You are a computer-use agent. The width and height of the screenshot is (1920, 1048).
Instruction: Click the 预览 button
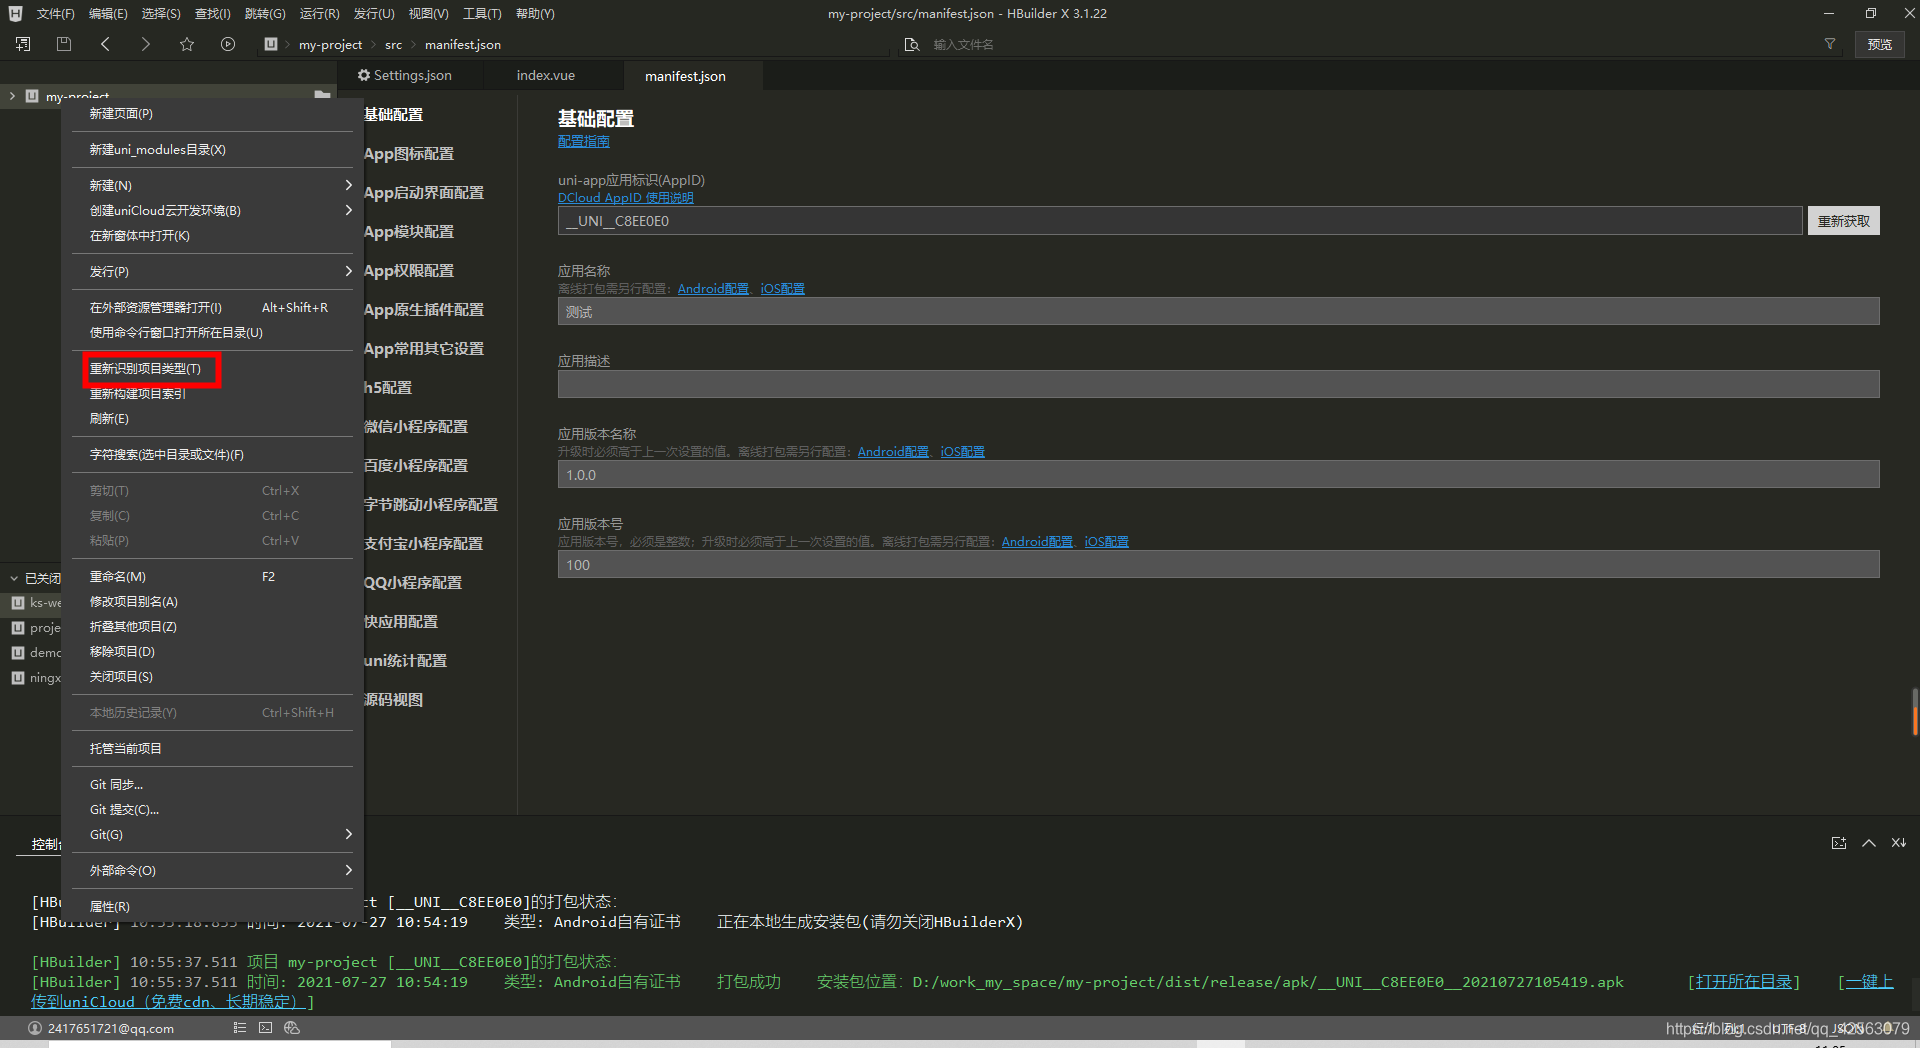tap(1880, 44)
